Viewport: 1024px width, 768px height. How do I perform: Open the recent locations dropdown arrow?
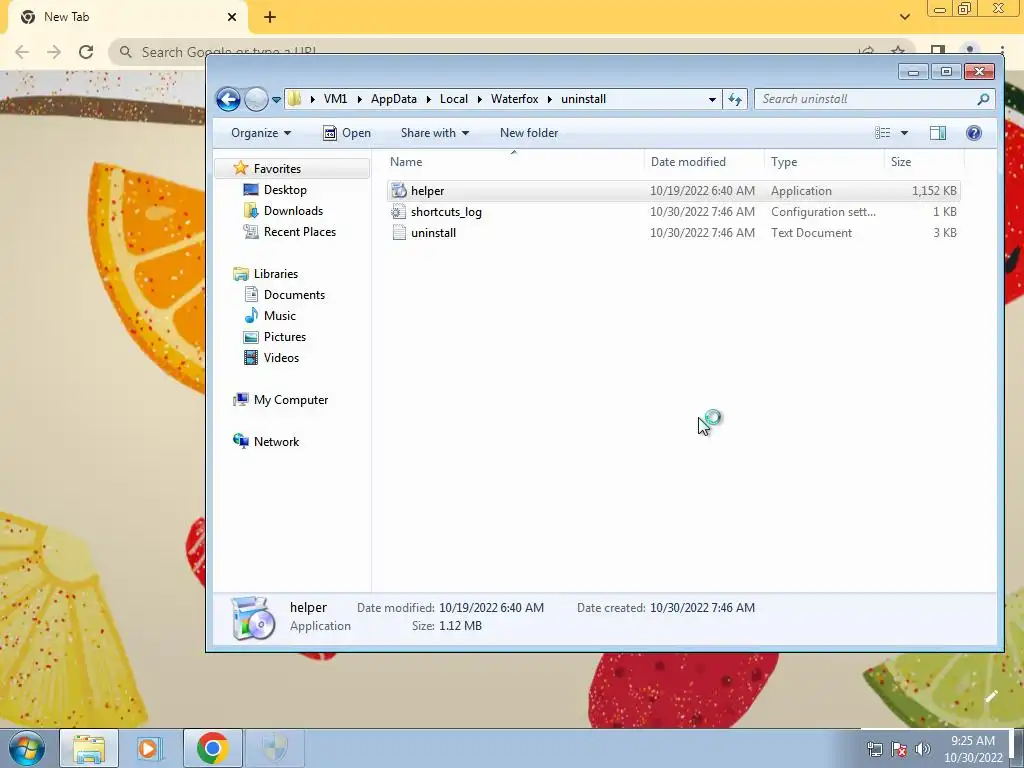coord(276,100)
